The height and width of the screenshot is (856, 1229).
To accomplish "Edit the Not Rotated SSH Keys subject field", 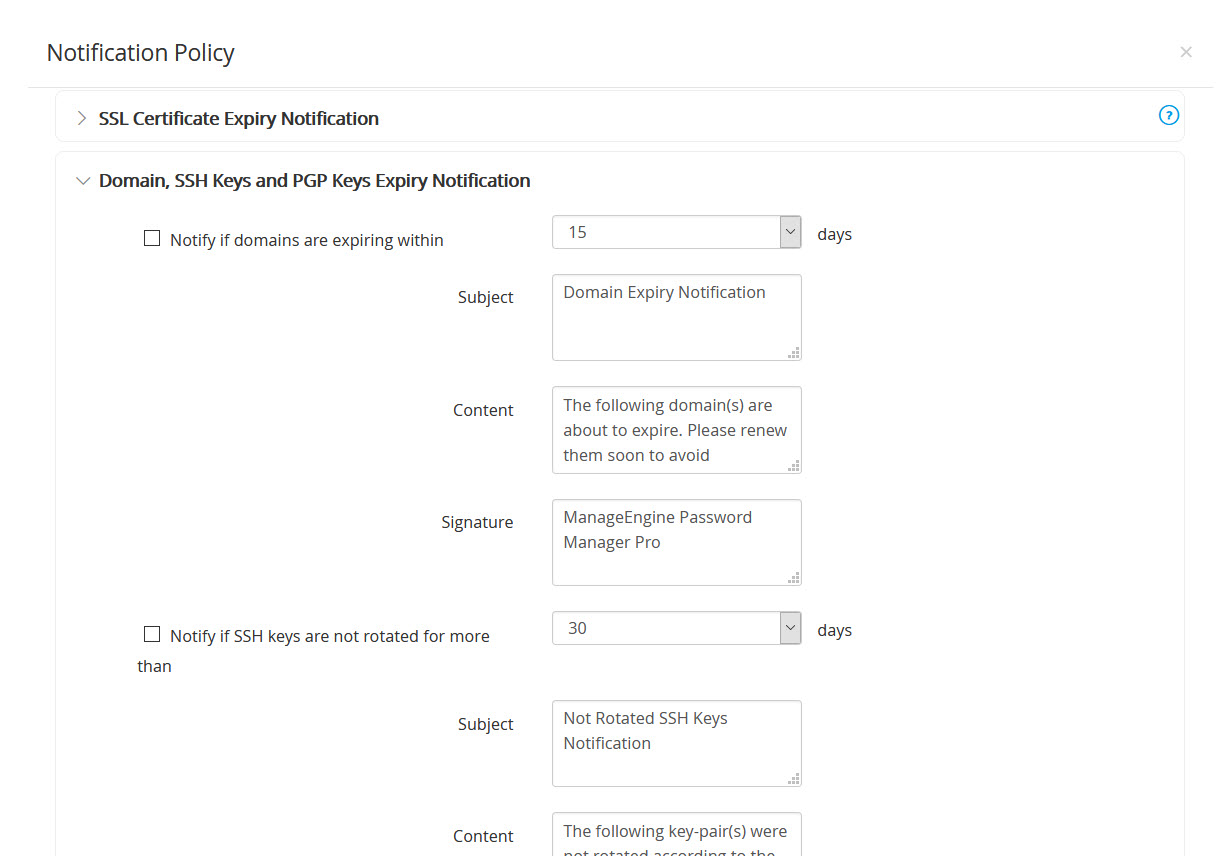I will coord(676,742).
